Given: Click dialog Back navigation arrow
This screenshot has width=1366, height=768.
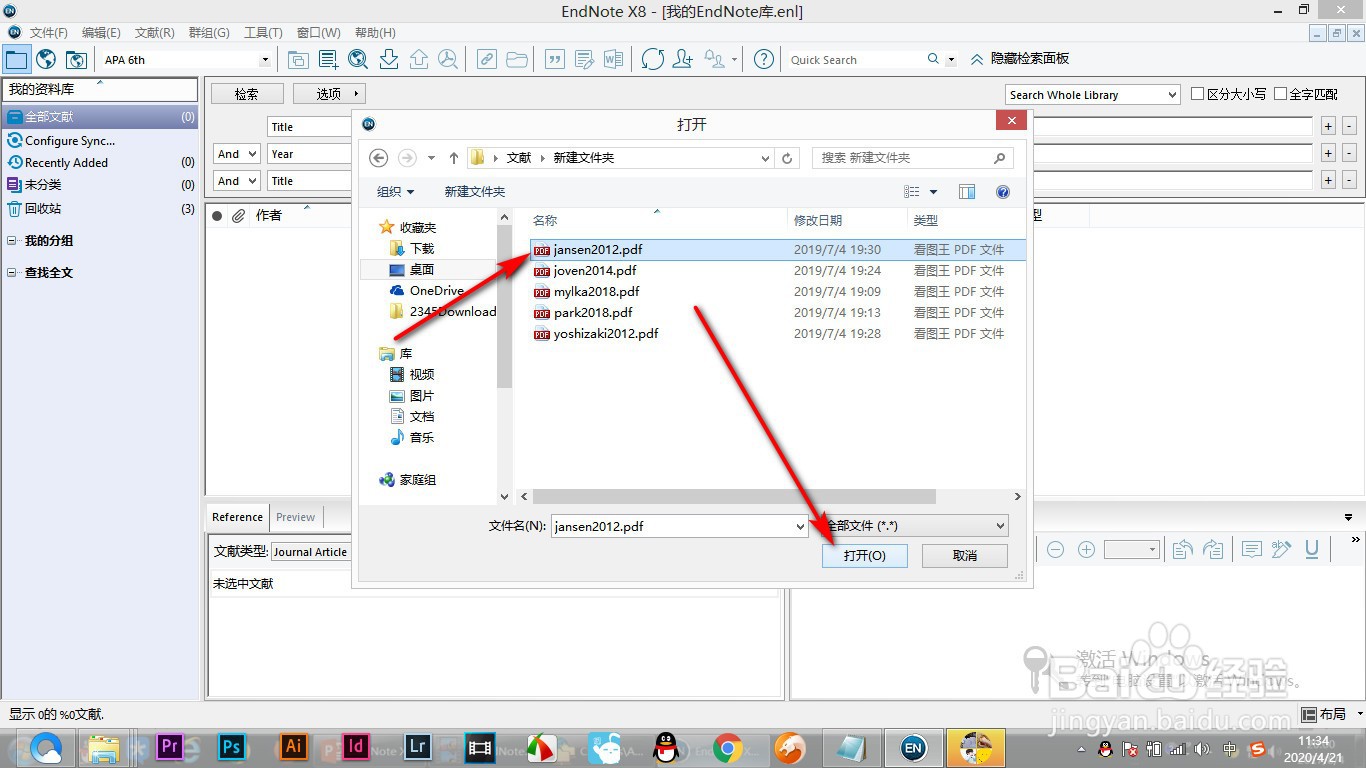Looking at the screenshot, I should click(x=378, y=158).
